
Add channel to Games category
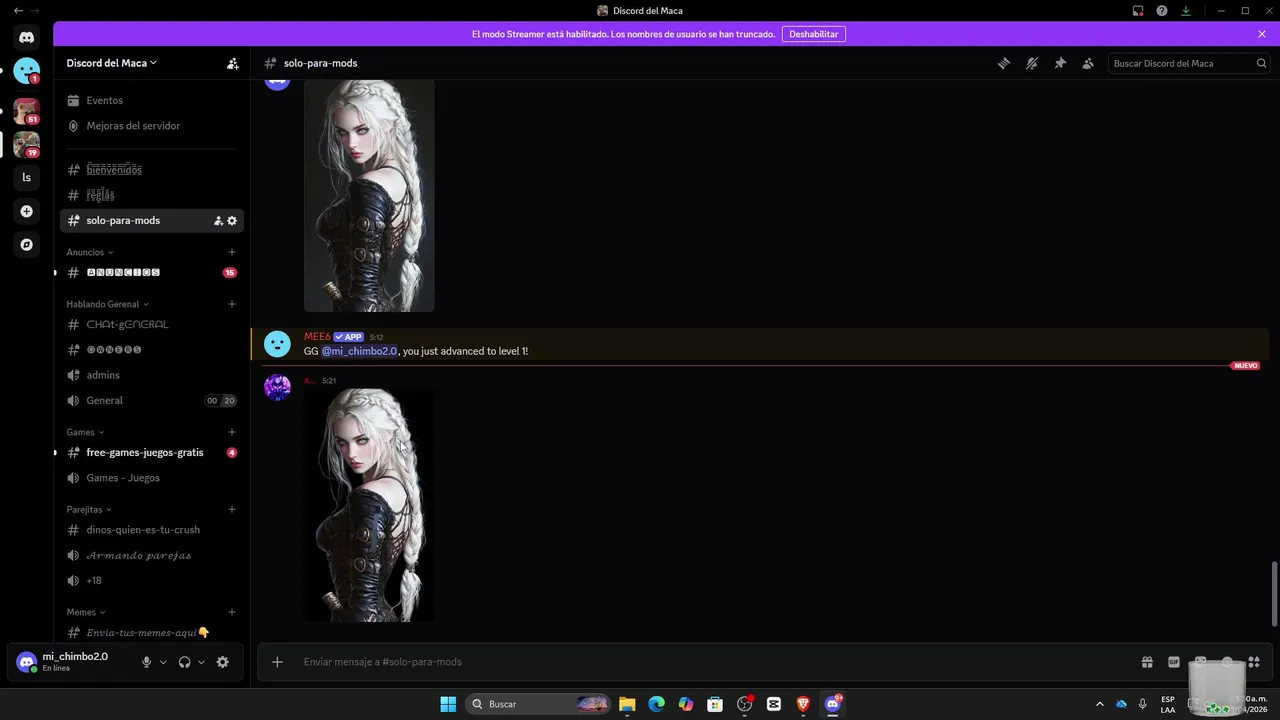point(232,432)
